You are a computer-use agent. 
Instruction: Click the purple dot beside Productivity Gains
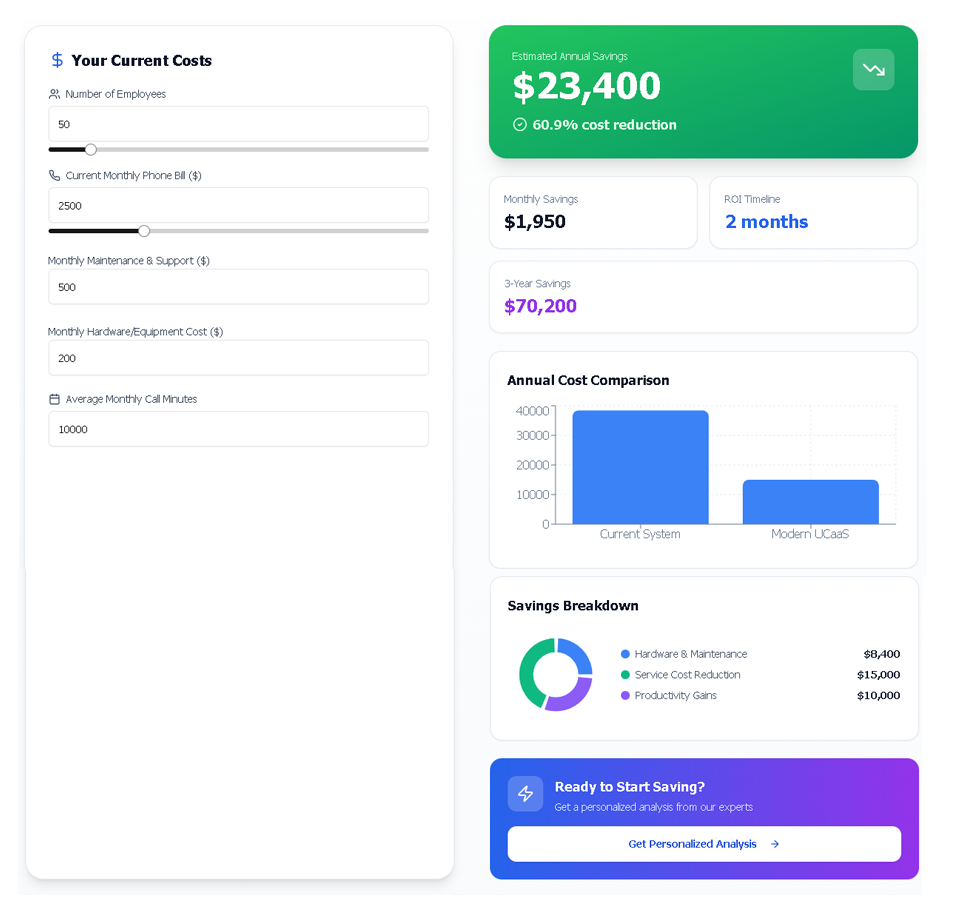(x=623, y=696)
